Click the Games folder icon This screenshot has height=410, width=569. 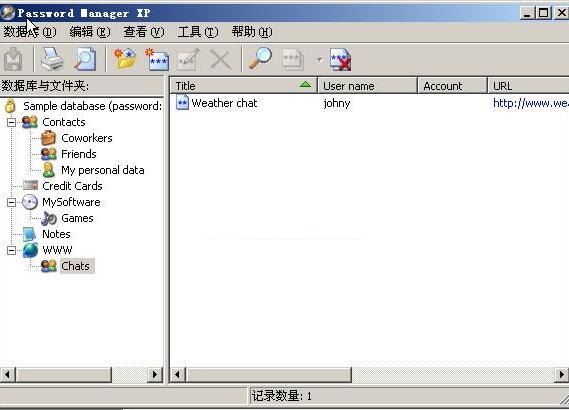(x=49, y=218)
